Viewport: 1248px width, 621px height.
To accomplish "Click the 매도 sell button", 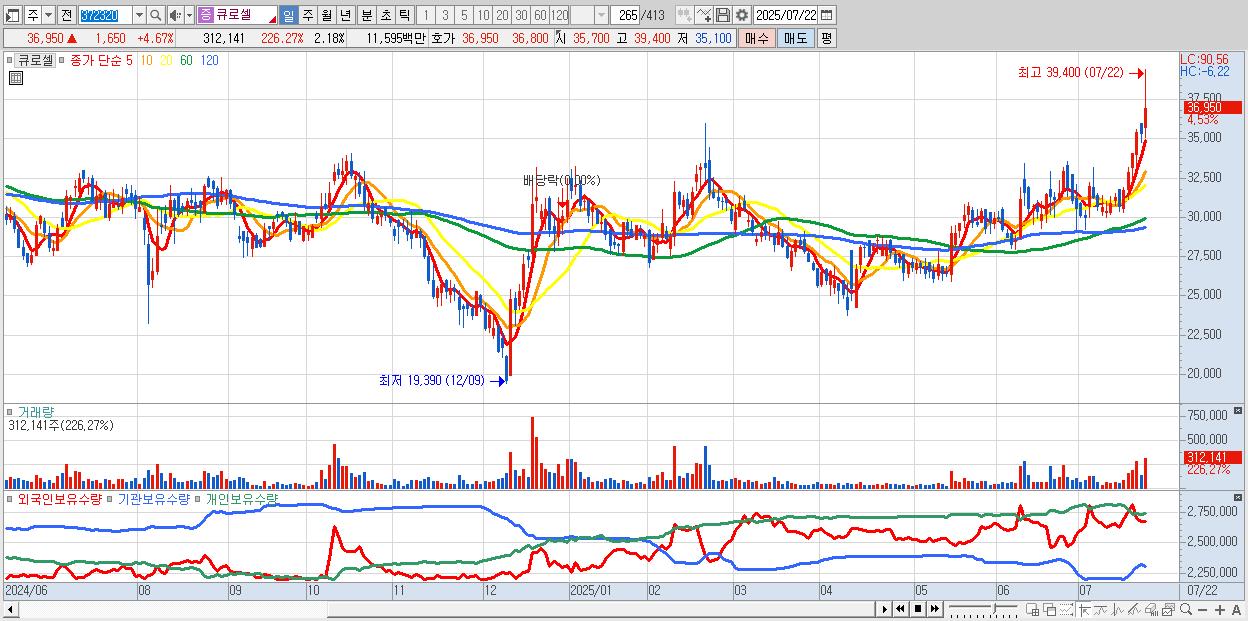I will (796, 38).
